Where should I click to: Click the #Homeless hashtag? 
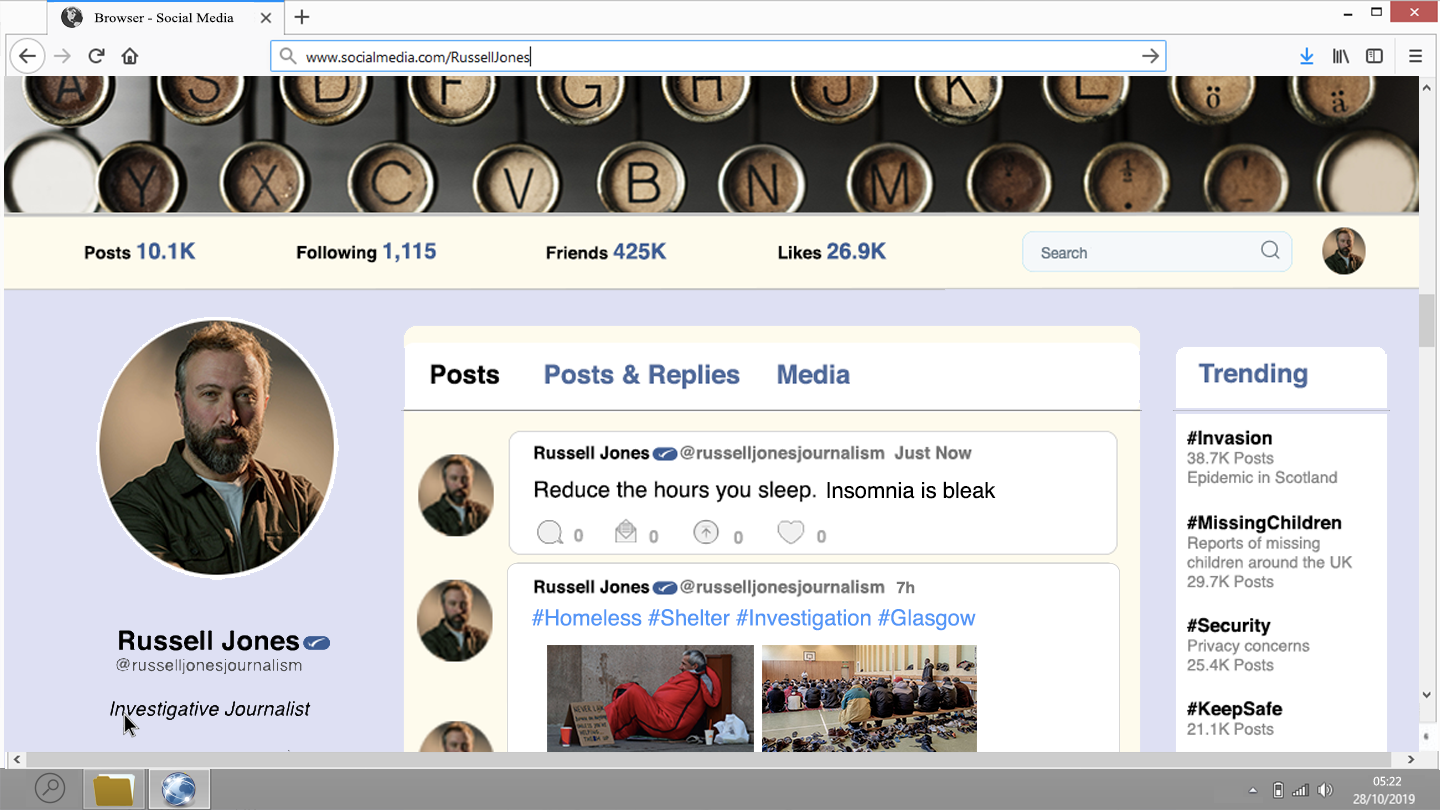(x=587, y=618)
